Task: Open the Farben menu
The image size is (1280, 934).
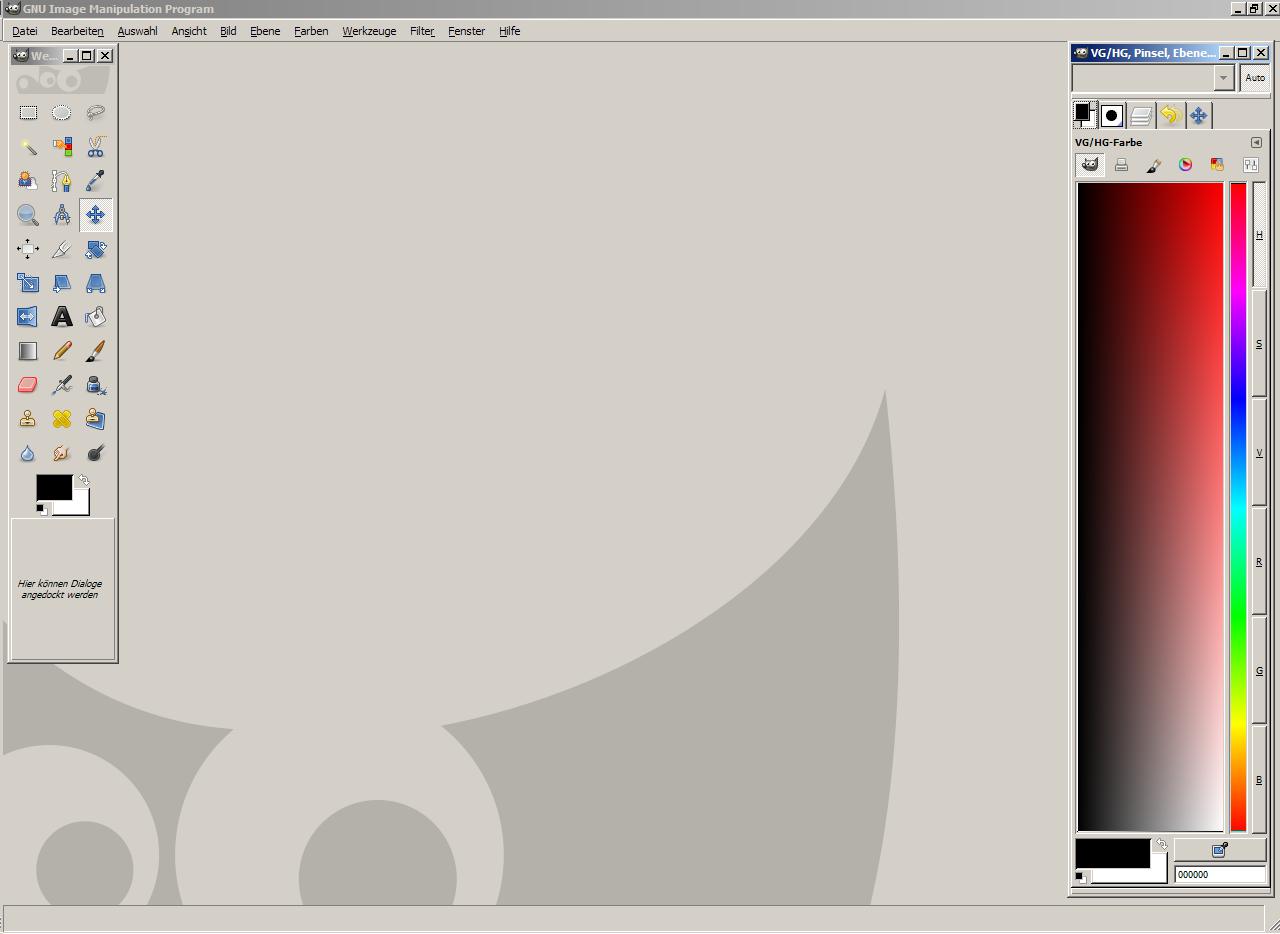Action: 311,31
